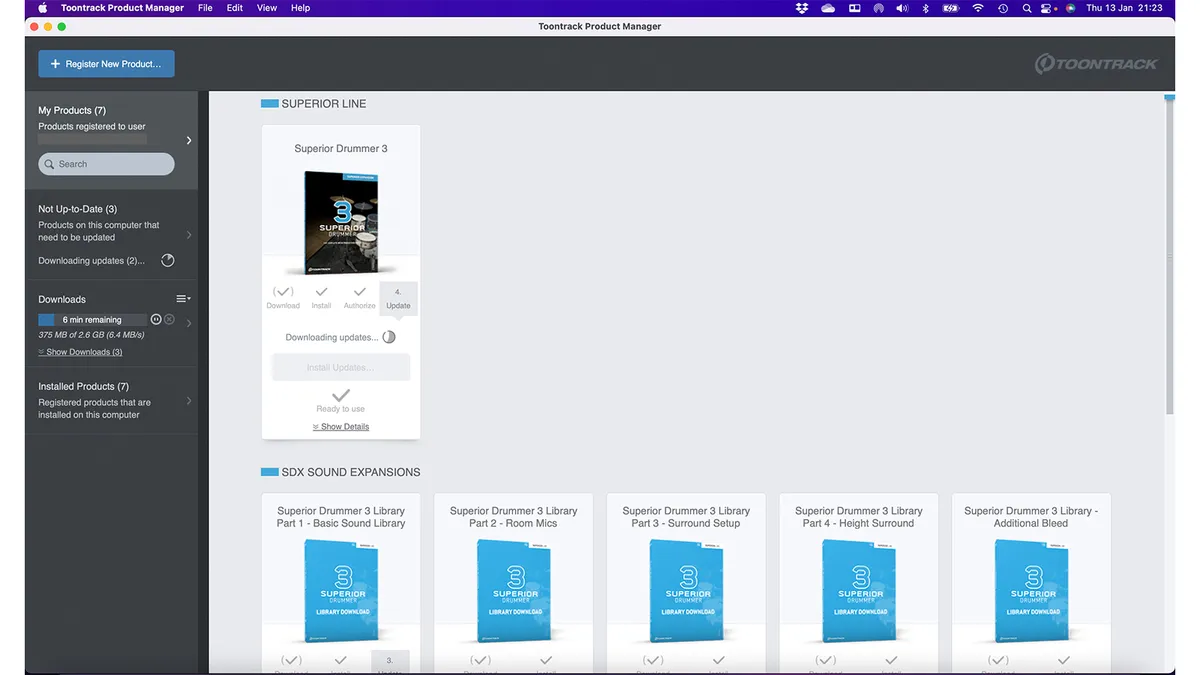This screenshot has height=675, width=1200.
Task: Click the cloud sync menu bar icon
Action: click(828, 8)
